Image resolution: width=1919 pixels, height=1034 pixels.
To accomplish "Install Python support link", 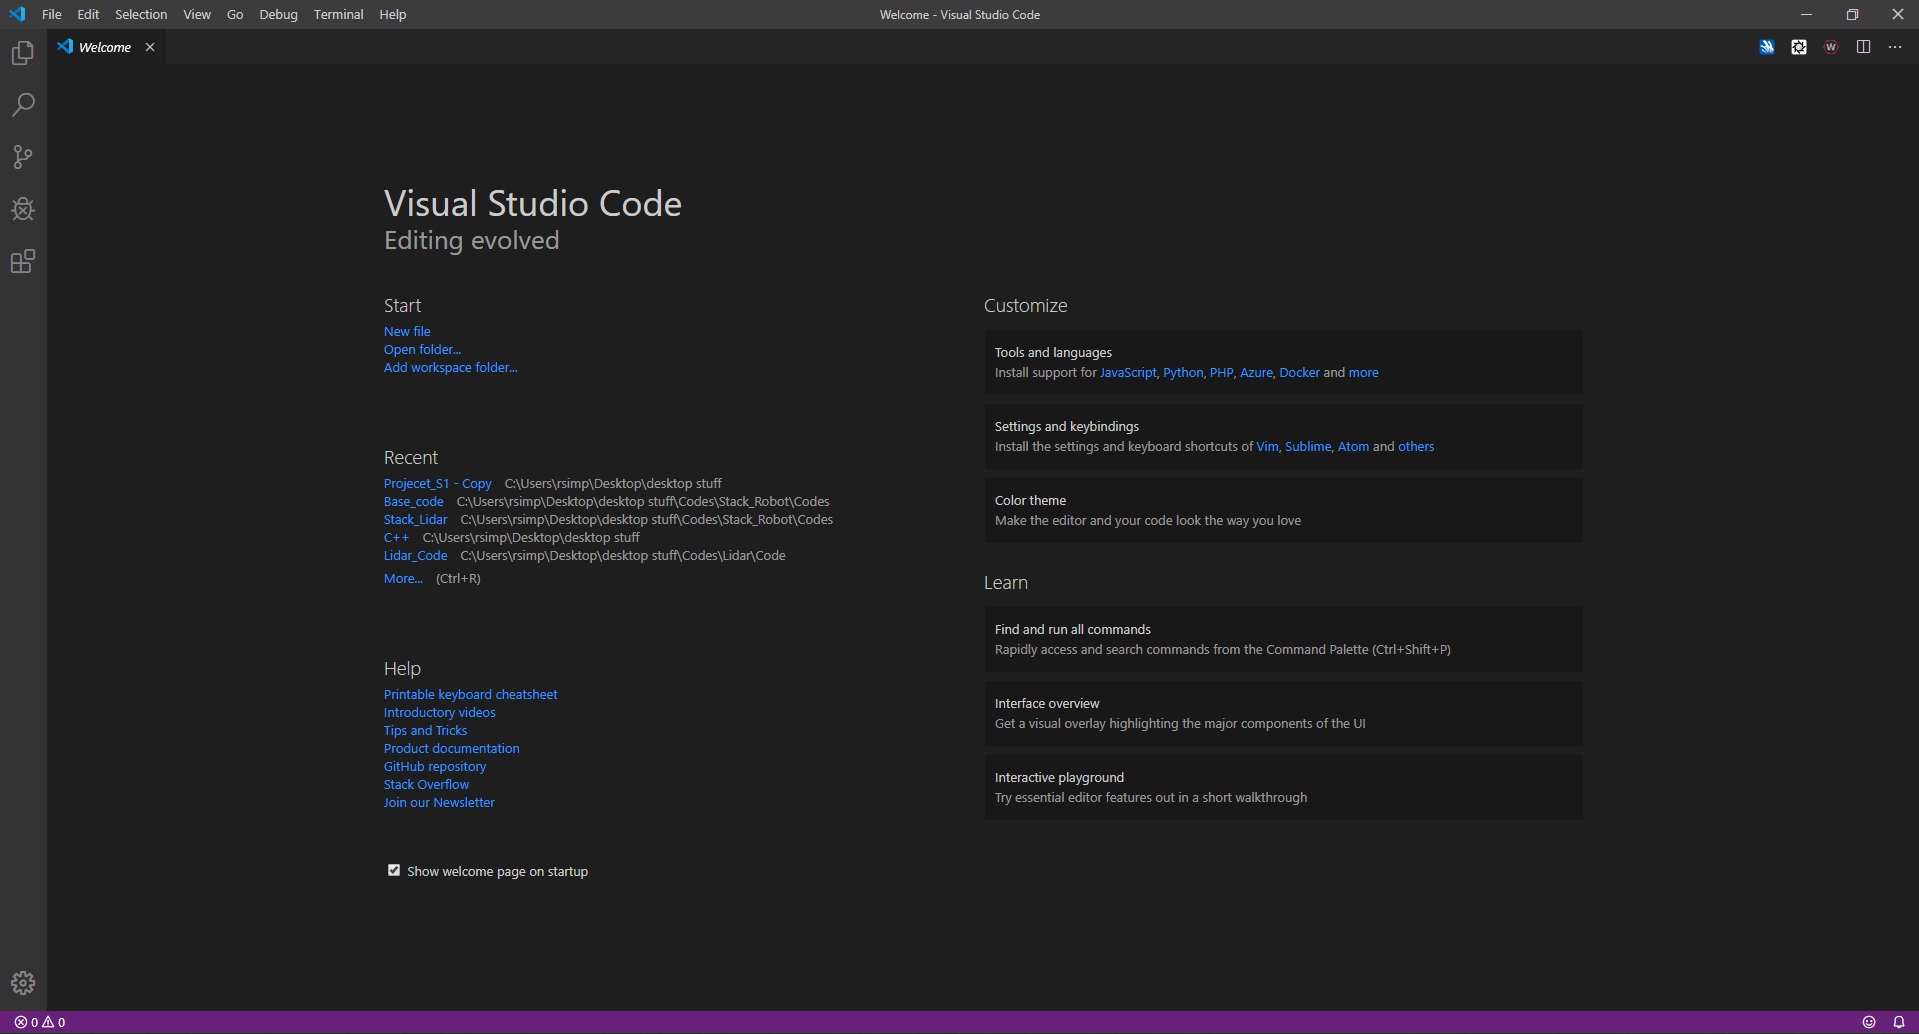I will 1183,372.
